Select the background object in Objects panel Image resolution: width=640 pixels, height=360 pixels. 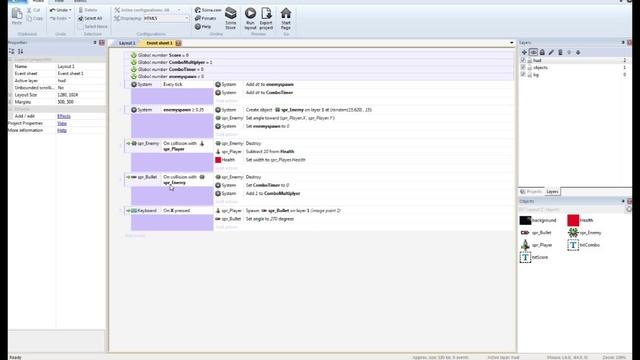[538, 220]
